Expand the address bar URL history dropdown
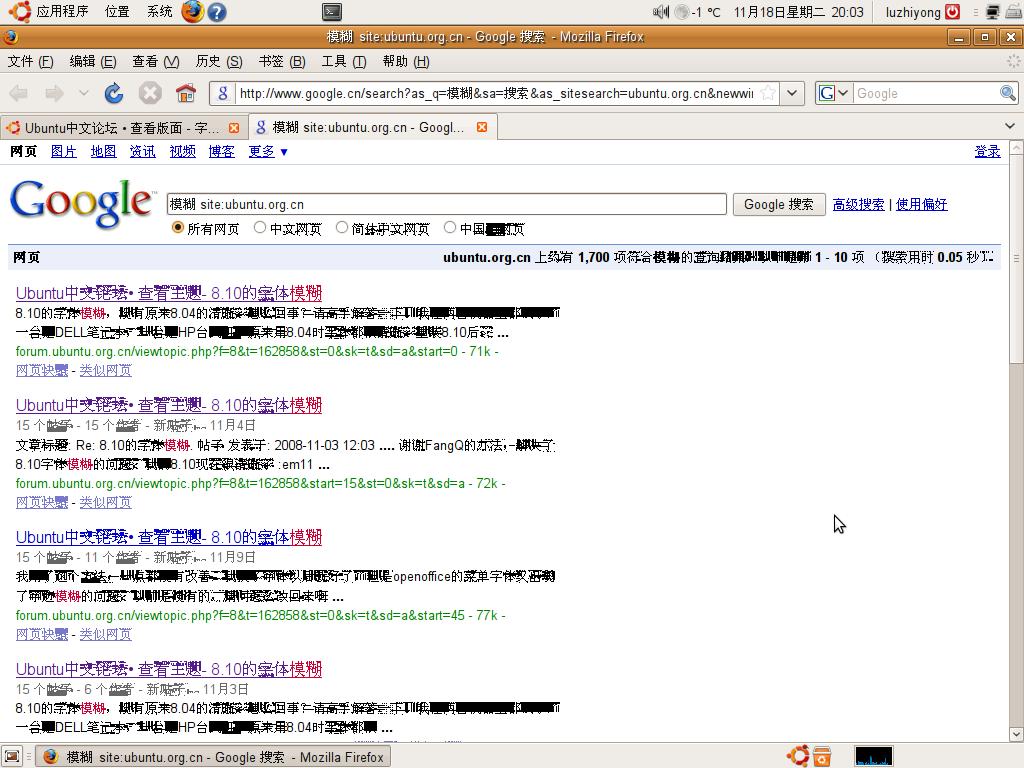Viewport: 1024px width, 768px height. (x=792, y=93)
